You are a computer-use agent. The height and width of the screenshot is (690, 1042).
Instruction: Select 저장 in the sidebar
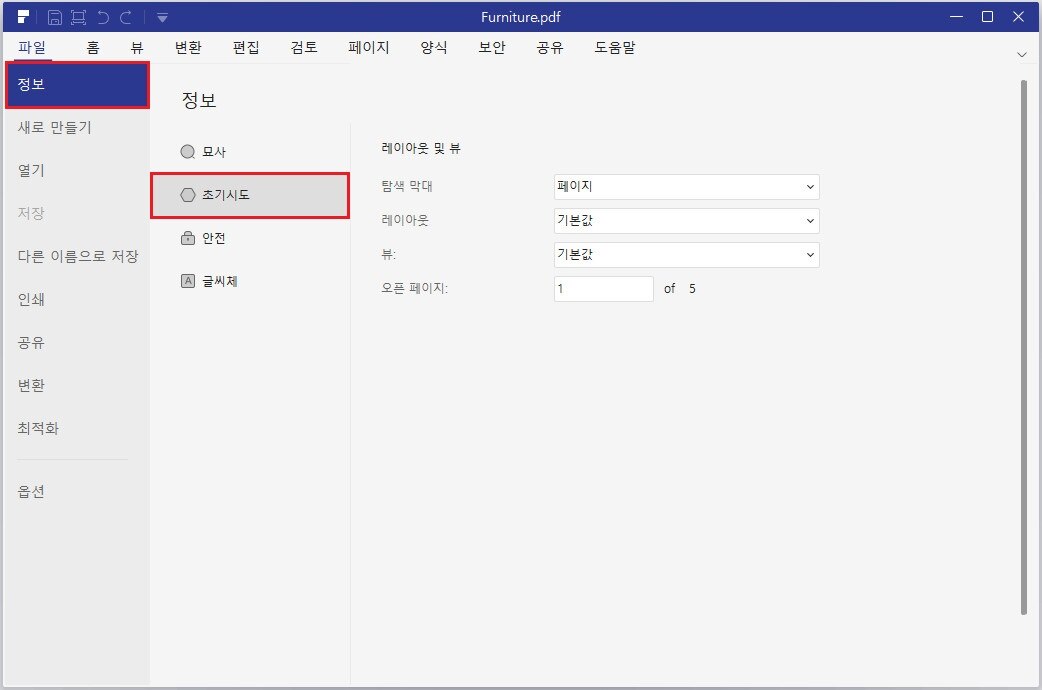(x=31, y=213)
